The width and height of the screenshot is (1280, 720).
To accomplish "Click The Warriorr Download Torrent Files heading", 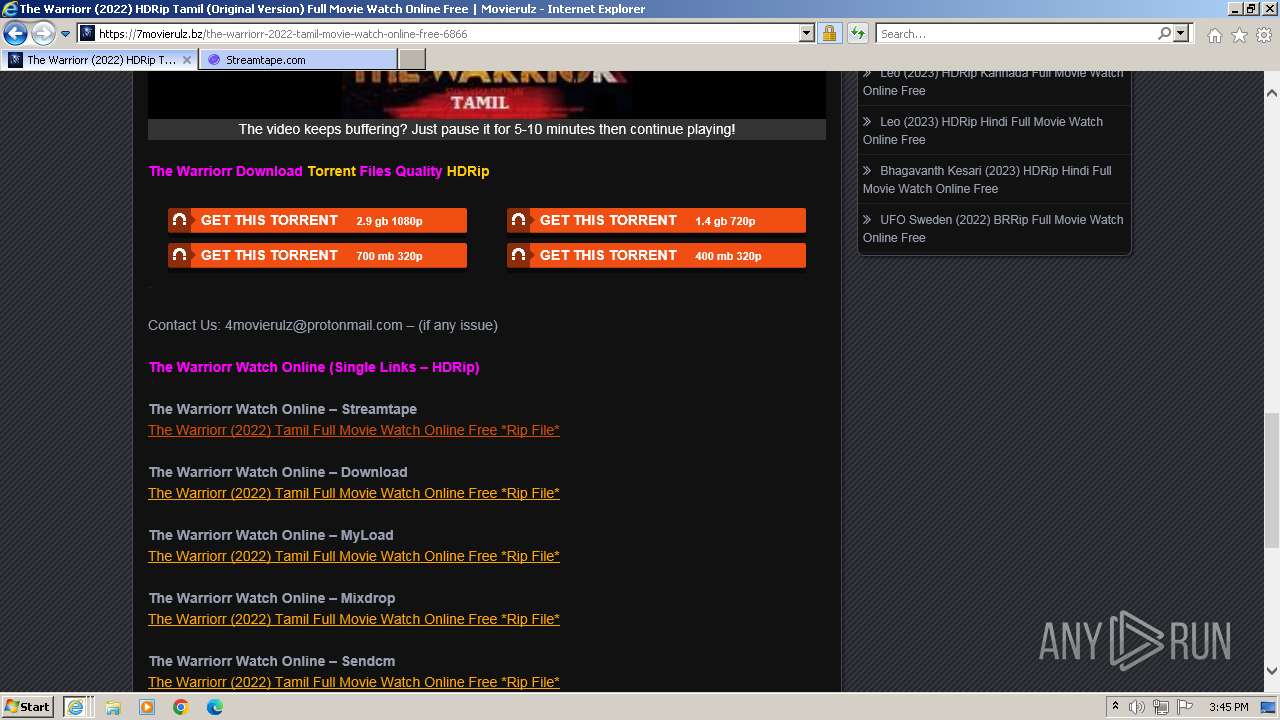I will (x=319, y=171).
